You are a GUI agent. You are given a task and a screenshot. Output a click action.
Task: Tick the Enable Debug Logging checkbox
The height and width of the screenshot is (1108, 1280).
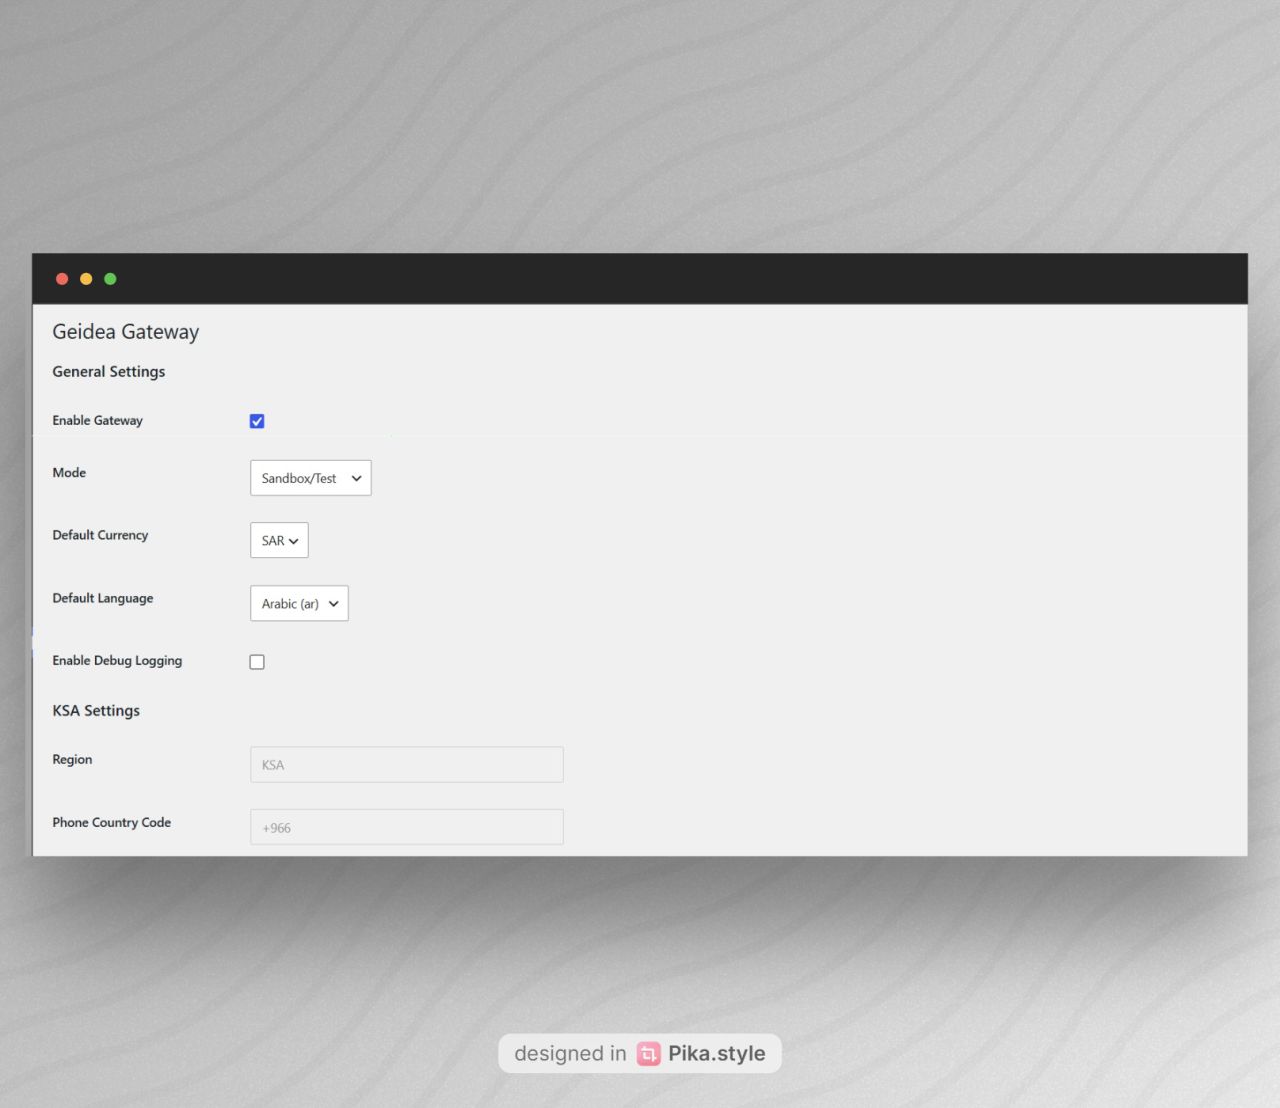257,662
